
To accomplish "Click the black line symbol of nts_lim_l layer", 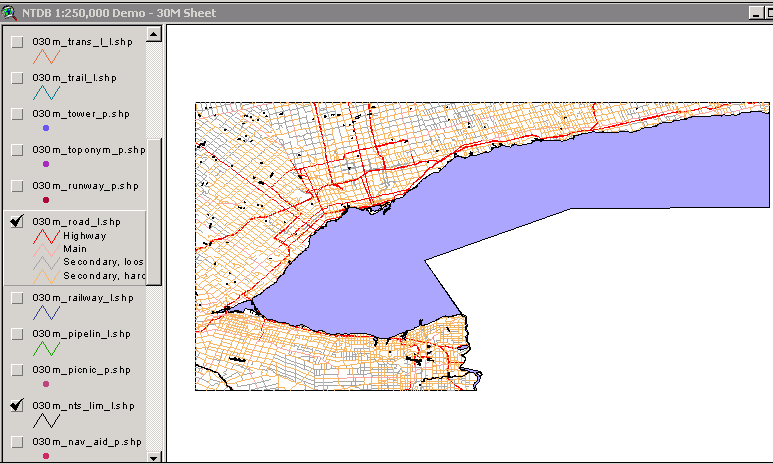I will click(x=46, y=421).
